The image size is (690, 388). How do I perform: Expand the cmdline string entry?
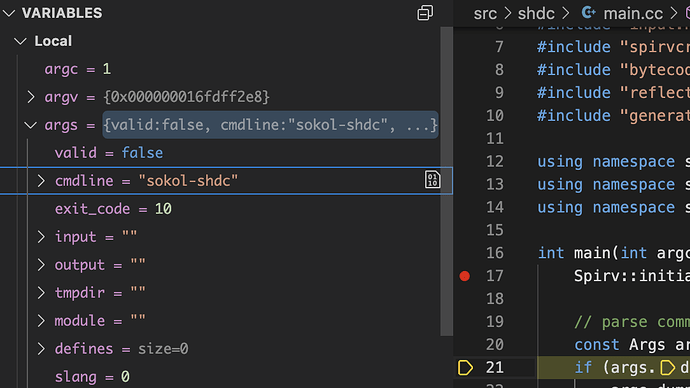click(x=41, y=181)
